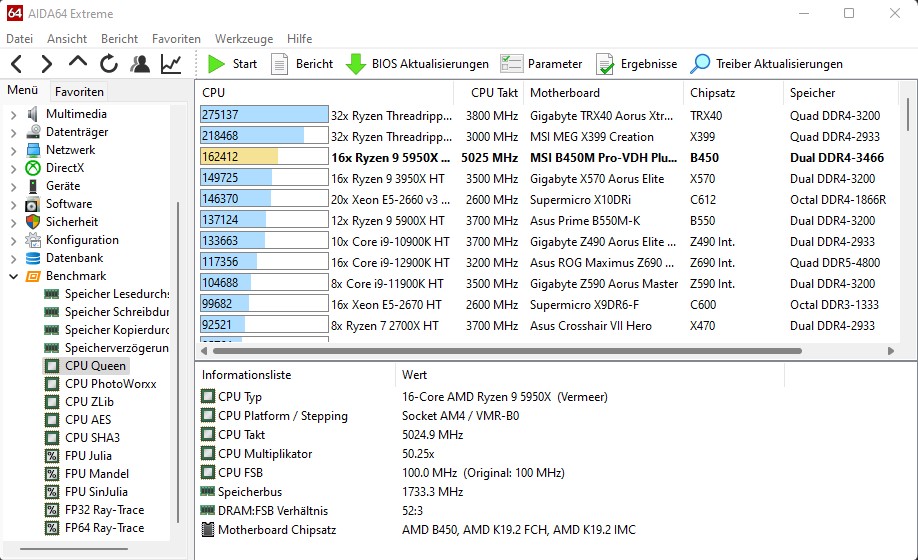Click the Ergebnisse checkmark icon
This screenshot has height=560, width=918.
(x=605, y=64)
